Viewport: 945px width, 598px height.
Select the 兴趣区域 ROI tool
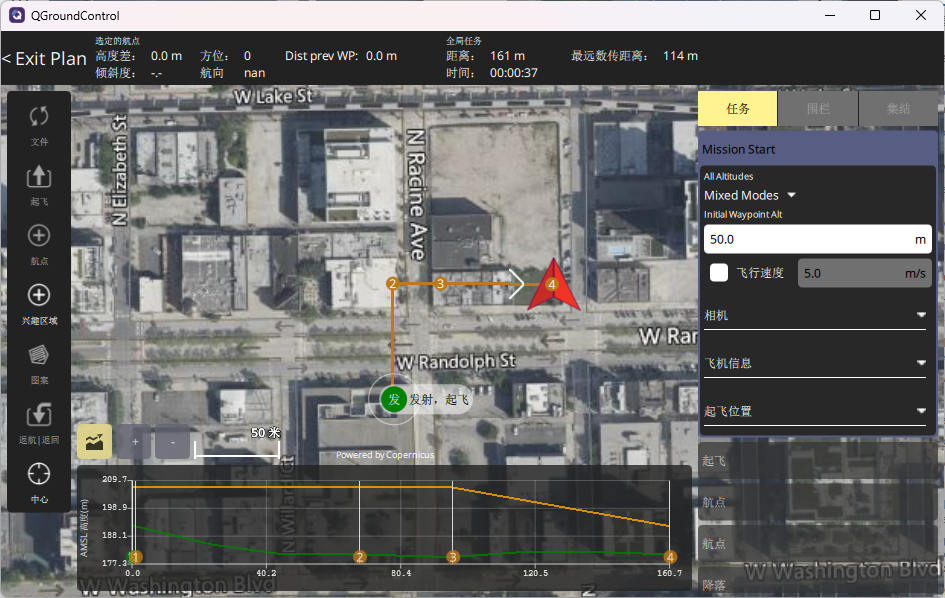click(39, 304)
